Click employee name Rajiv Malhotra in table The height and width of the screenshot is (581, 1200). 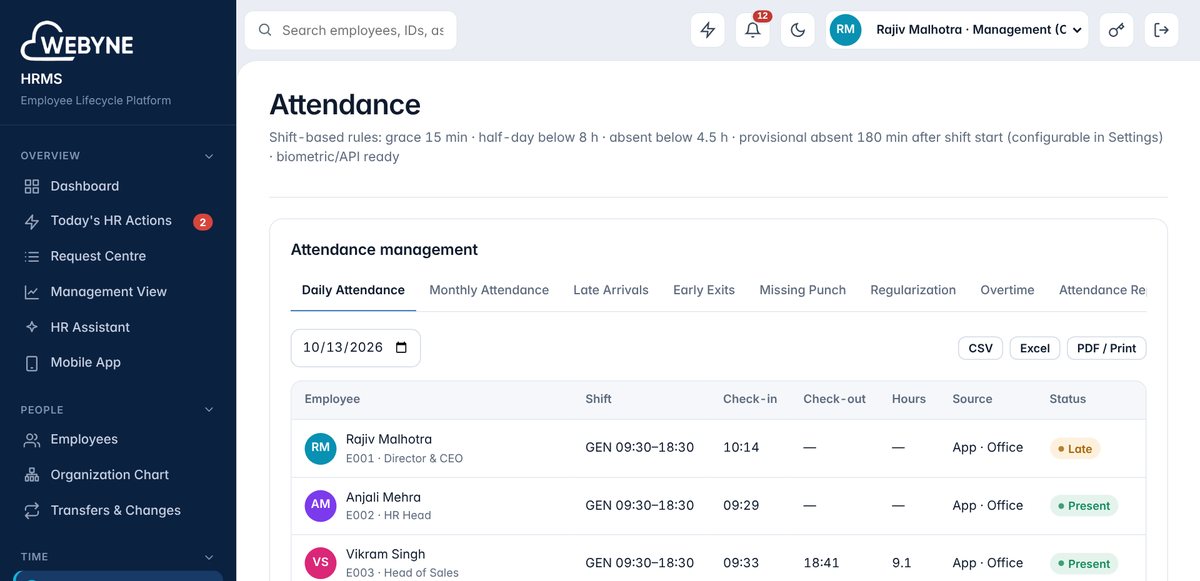pyautogui.click(x=389, y=439)
